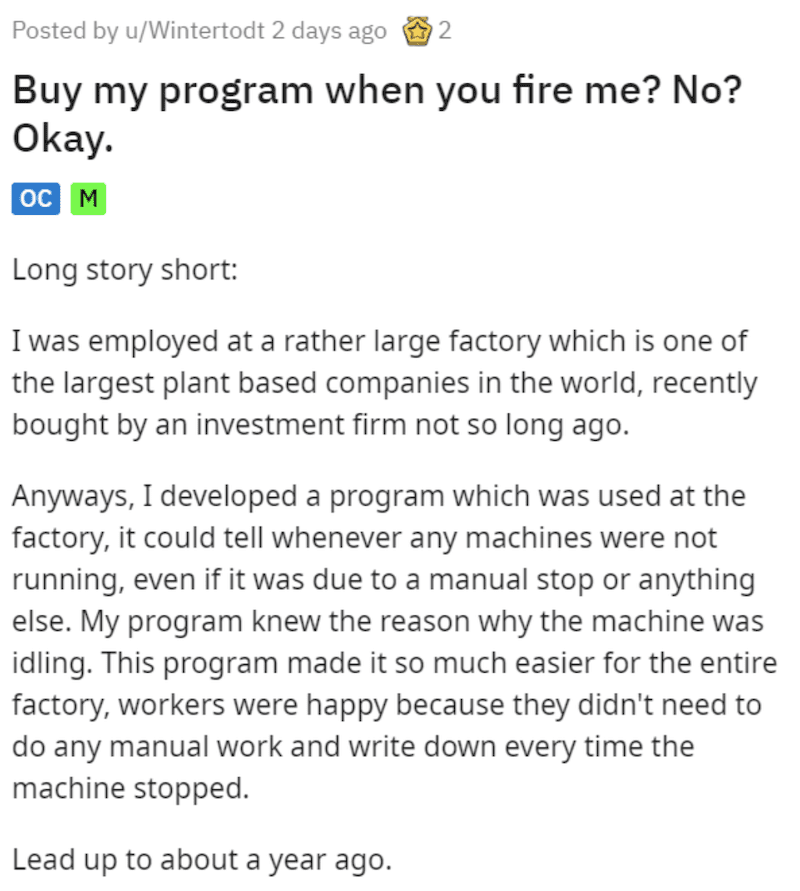The height and width of the screenshot is (891, 800).
Task: Click the award count number 2
Action: (445, 31)
